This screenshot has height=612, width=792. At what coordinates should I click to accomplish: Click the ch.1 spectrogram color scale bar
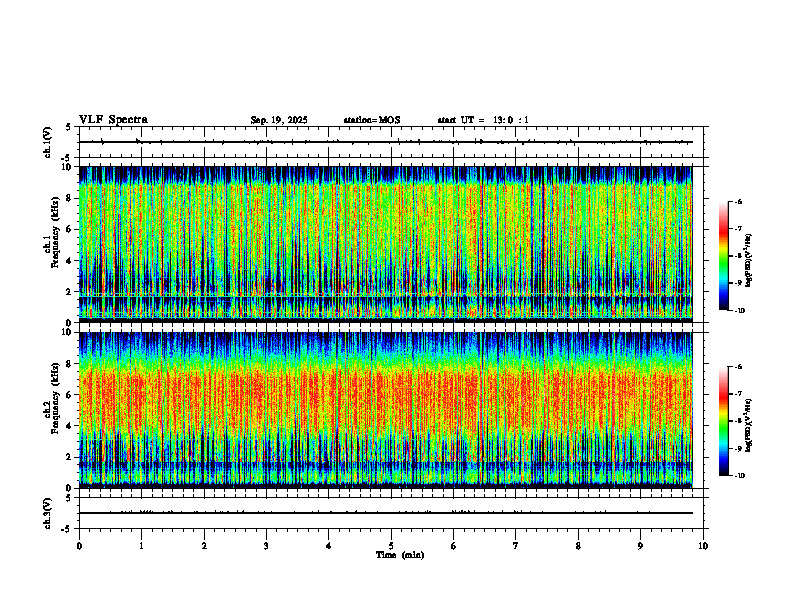tap(723, 256)
